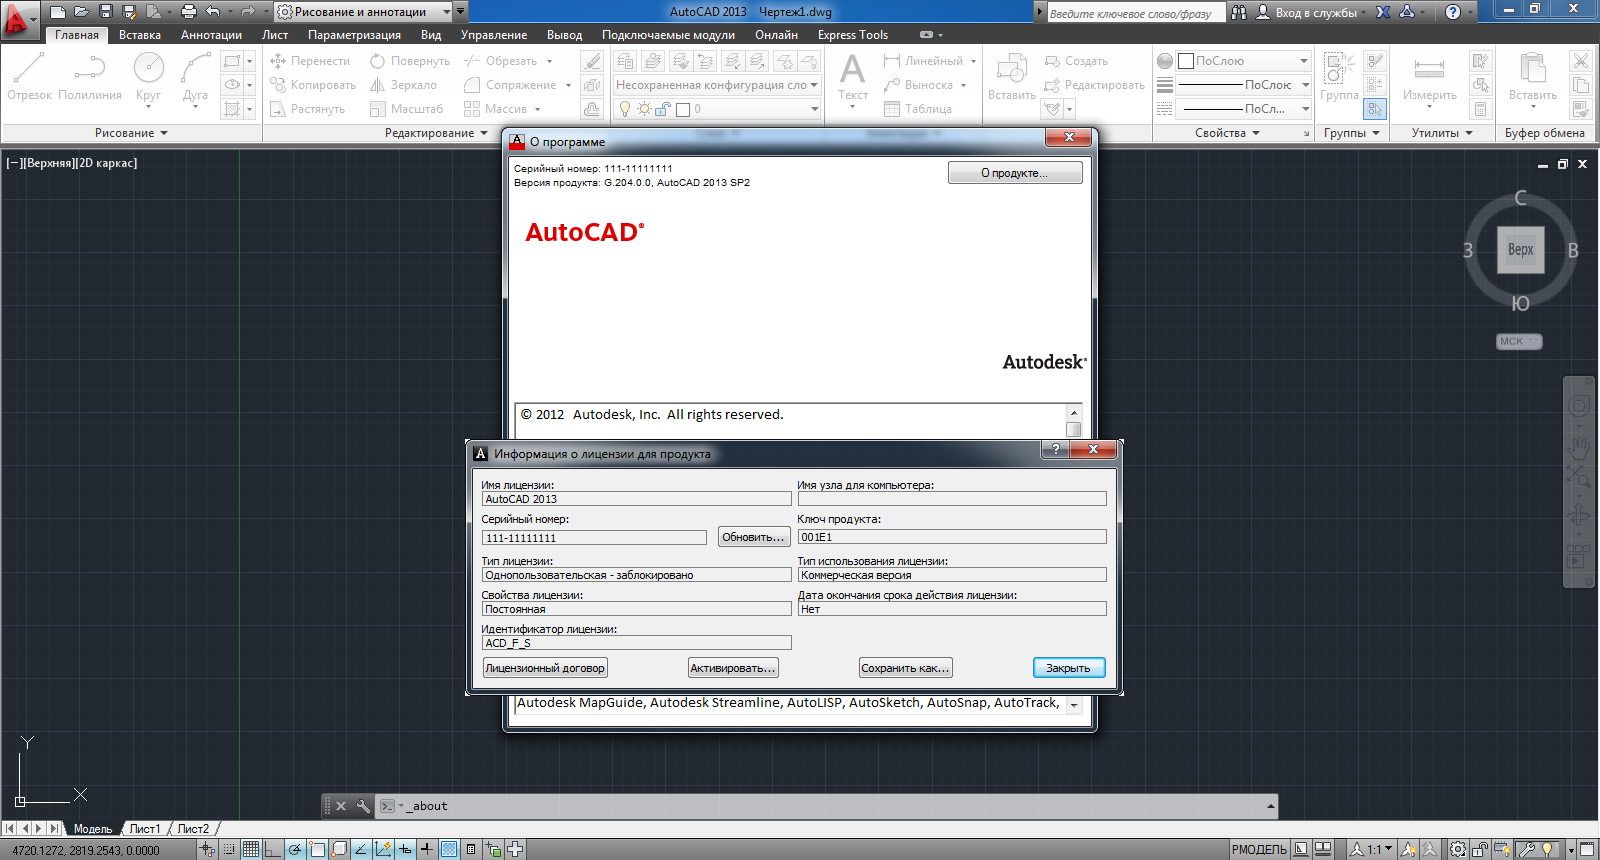This screenshot has width=1600, height=860.
Task: Click the Обновить... button
Action: point(753,537)
